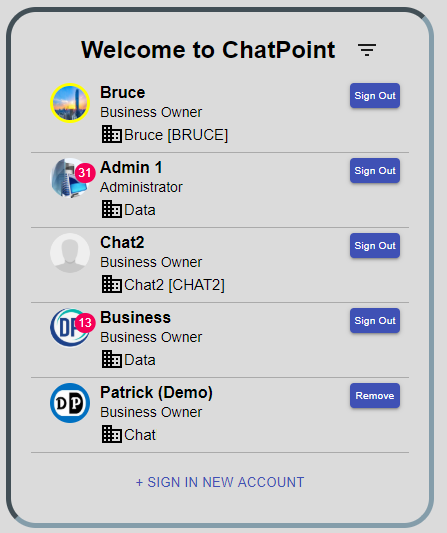The width and height of the screenshot is (447, 533).
Task: Sign out of the Business account
Action: coord(375,321)
